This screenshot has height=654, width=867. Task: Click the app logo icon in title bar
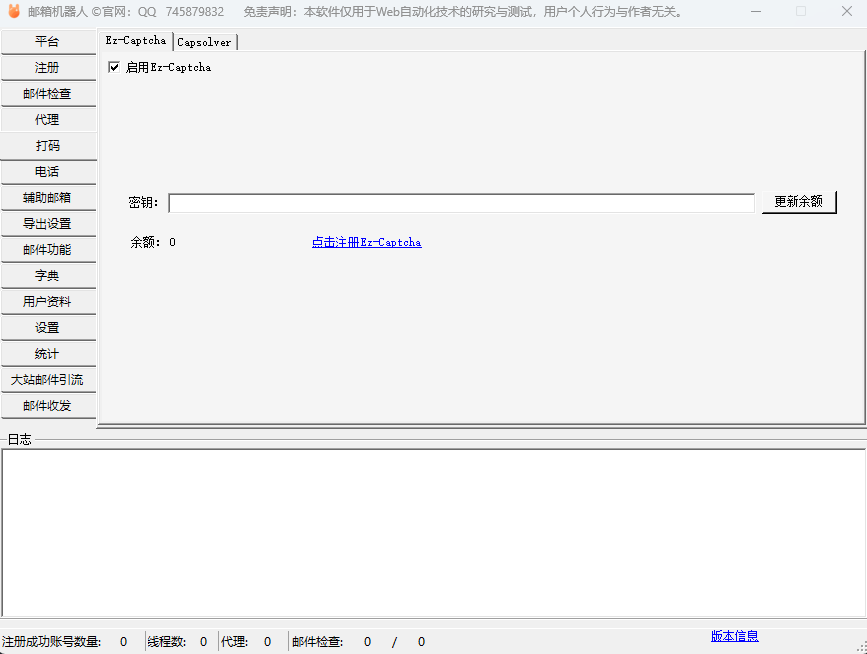tap(13, 12)
